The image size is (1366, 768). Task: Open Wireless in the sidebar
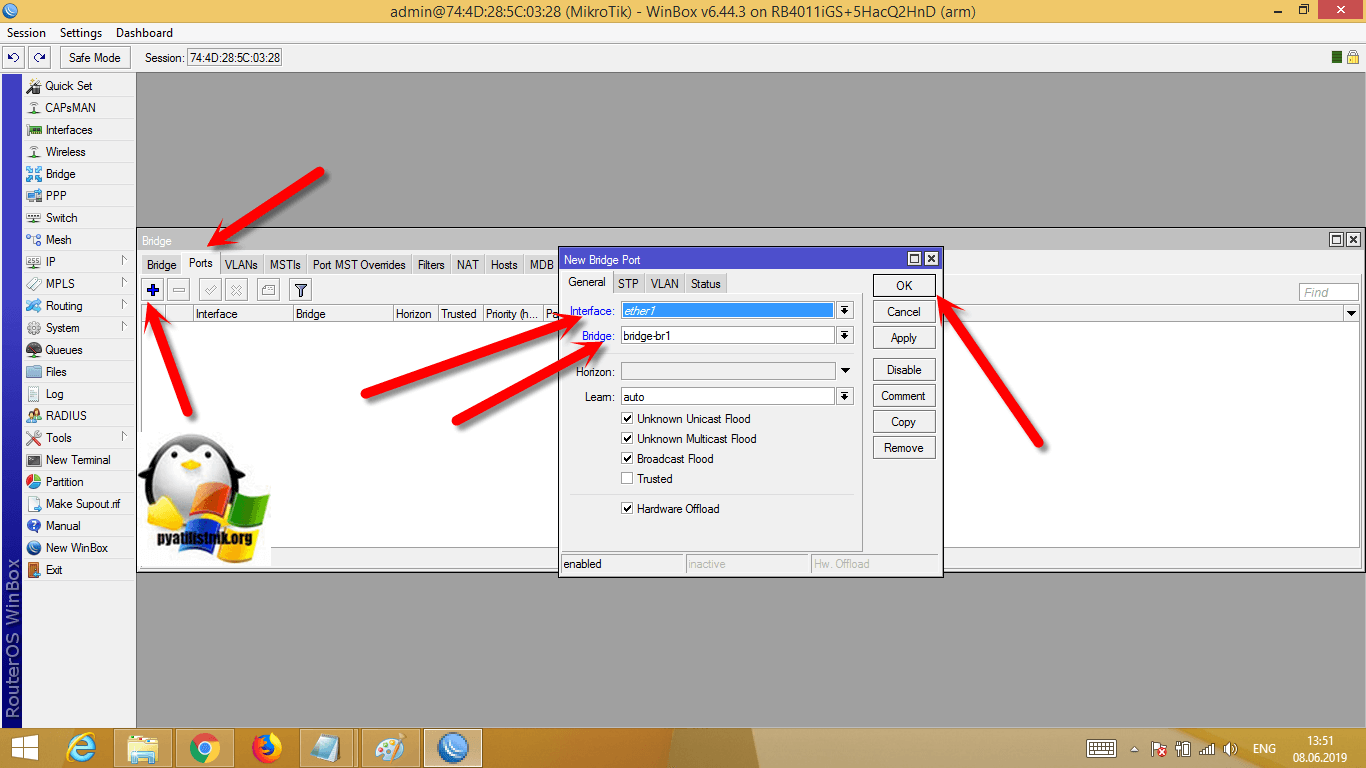(65, 152)
